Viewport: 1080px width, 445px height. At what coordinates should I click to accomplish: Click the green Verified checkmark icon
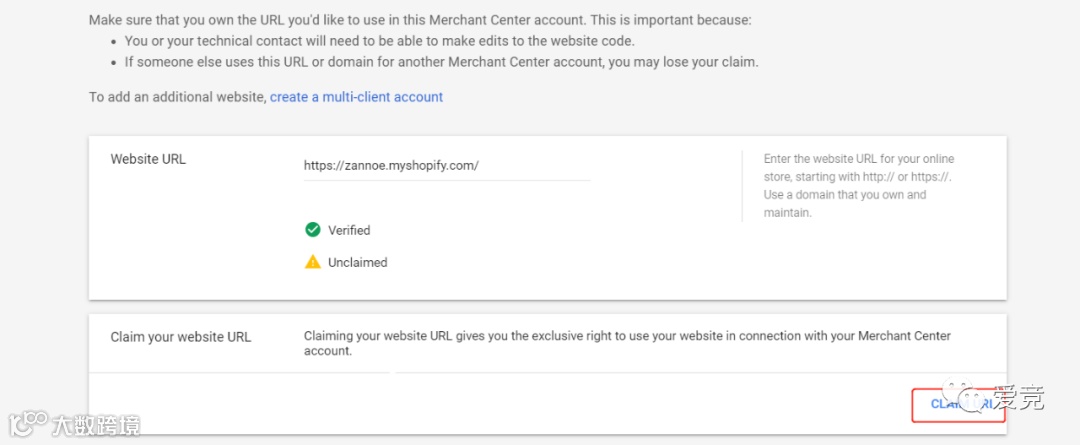(x=313, y=230)
